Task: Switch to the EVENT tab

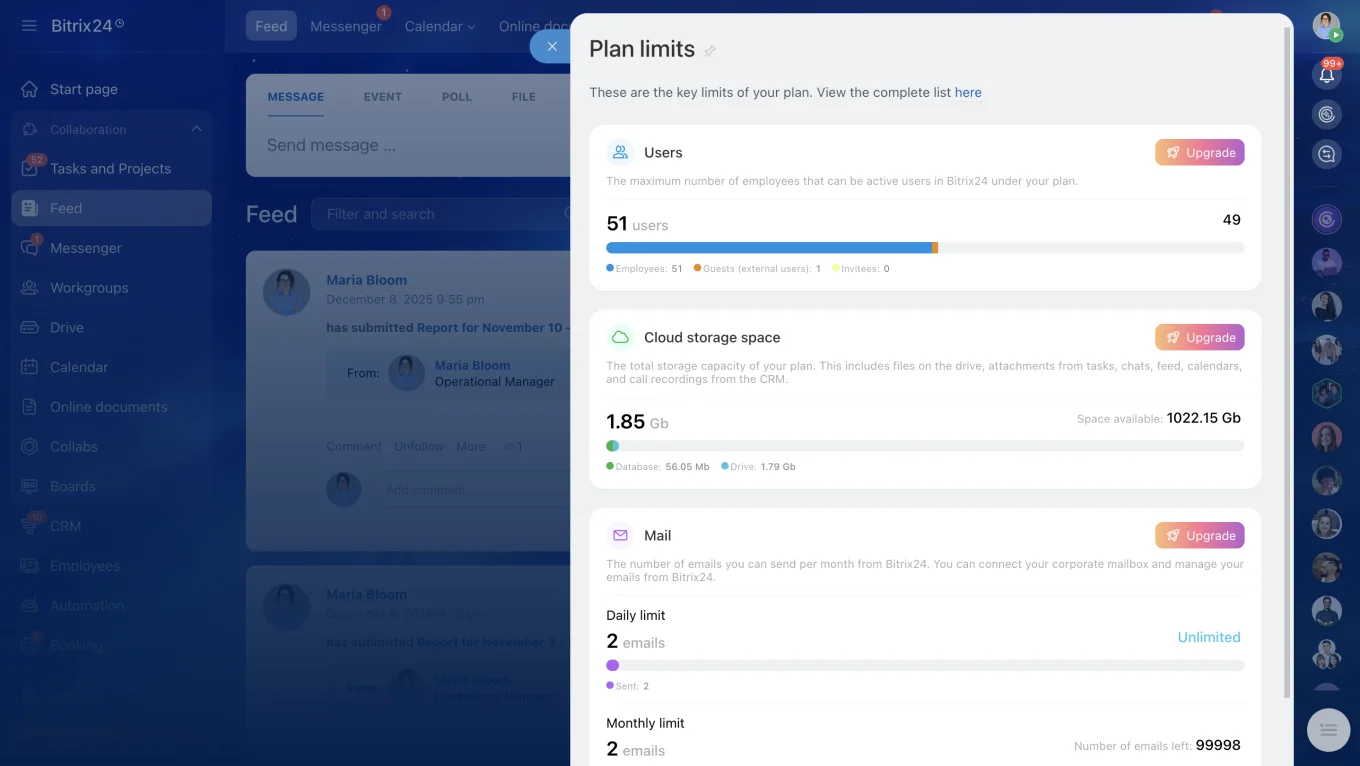Action: click(x=382, y=96)
